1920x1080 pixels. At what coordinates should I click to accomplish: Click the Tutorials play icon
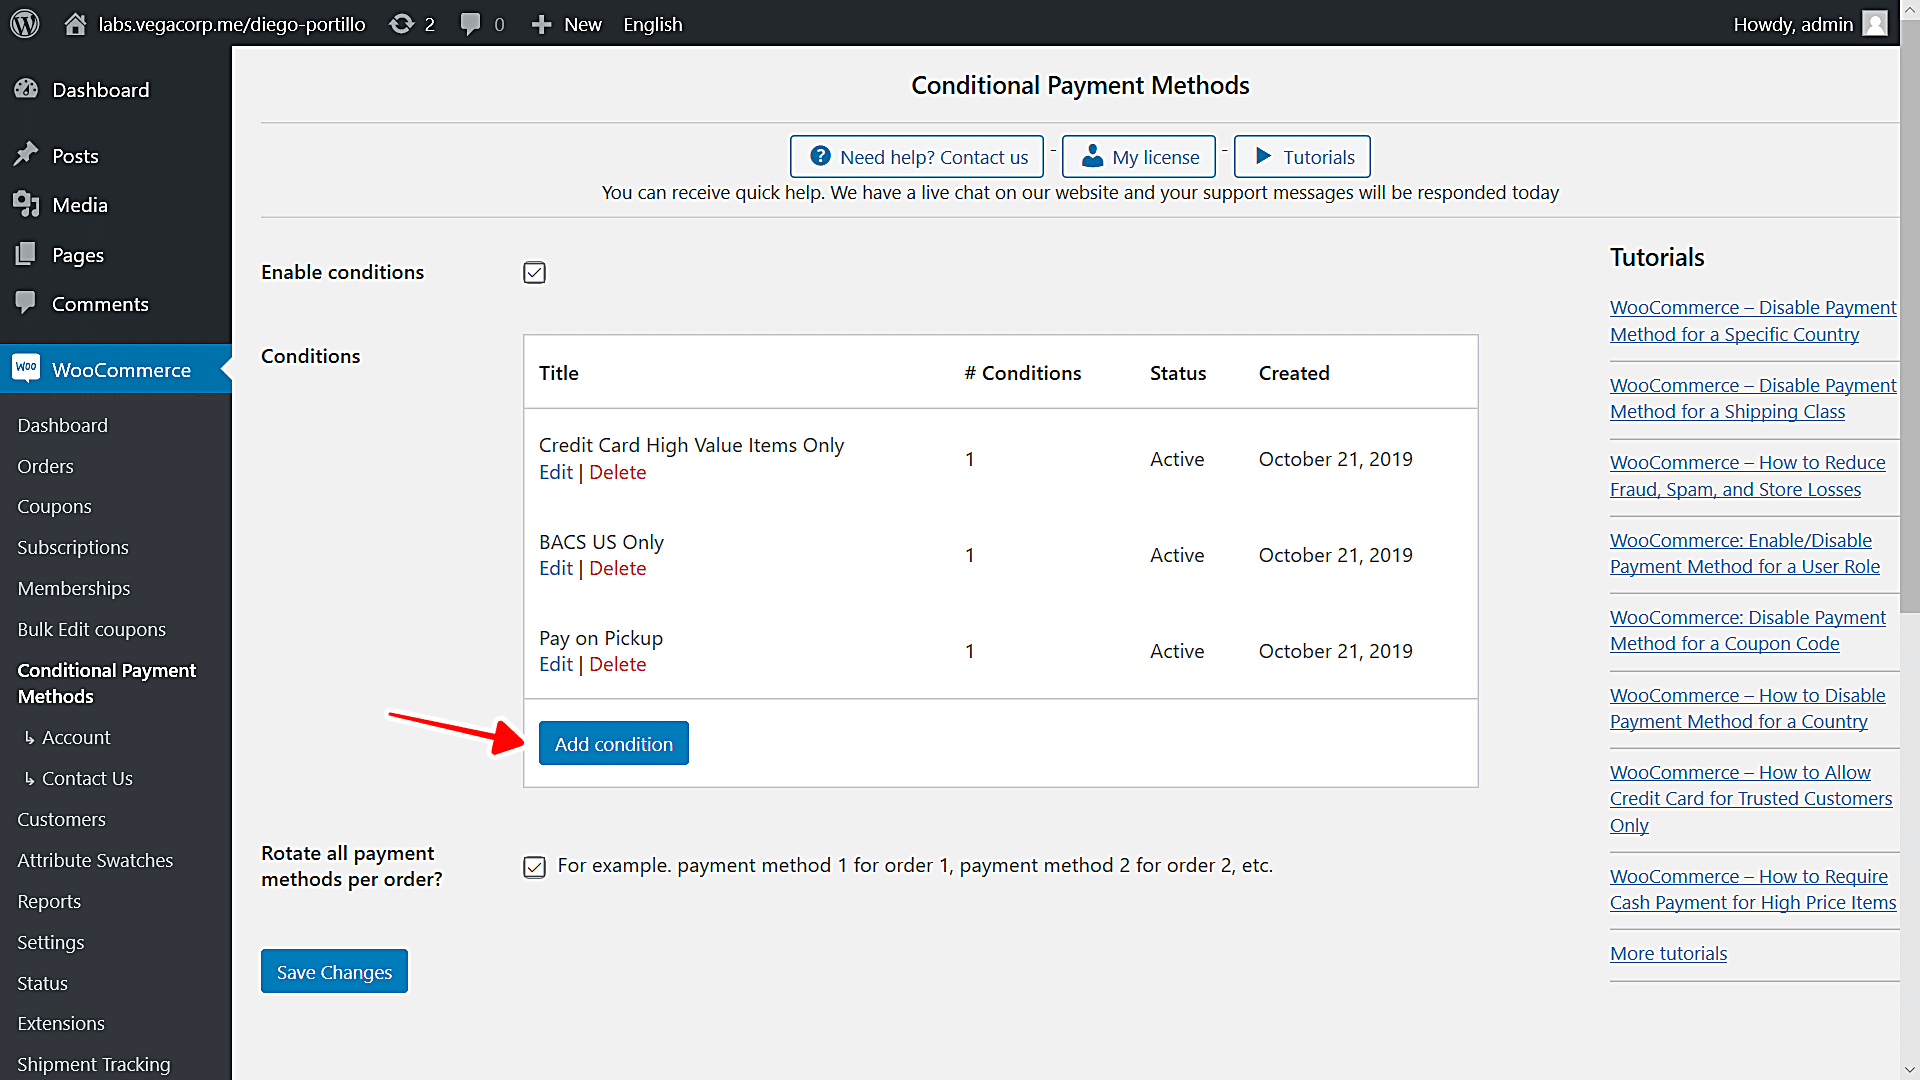pos(1263,156)
